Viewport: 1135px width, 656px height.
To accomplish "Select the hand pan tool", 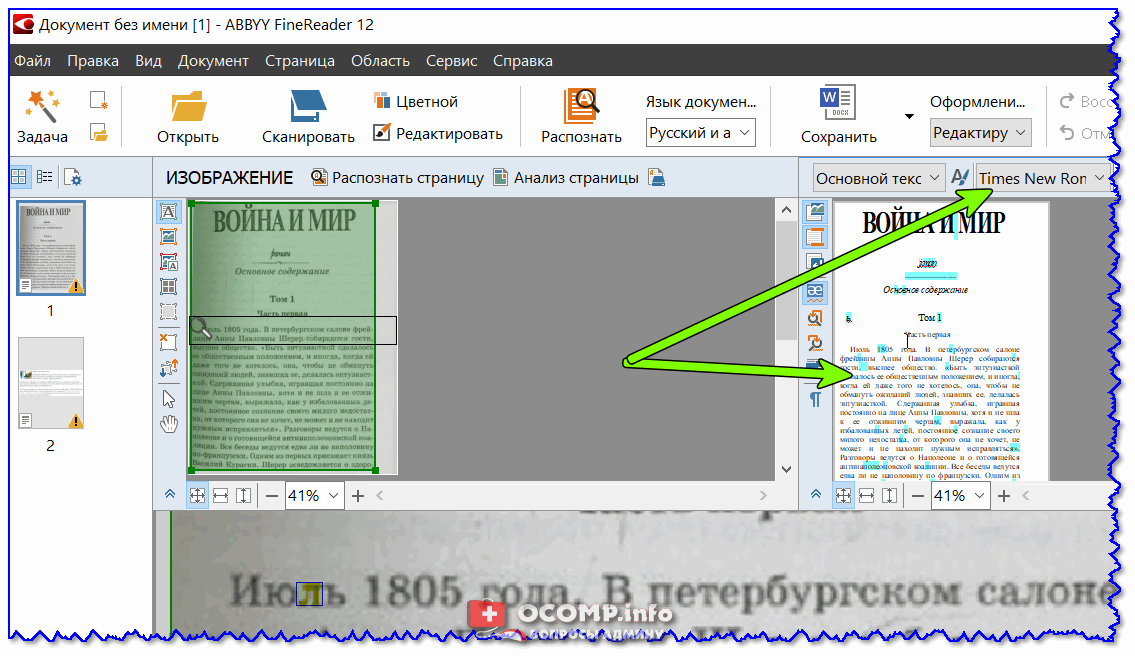I will tap(168, 424).
